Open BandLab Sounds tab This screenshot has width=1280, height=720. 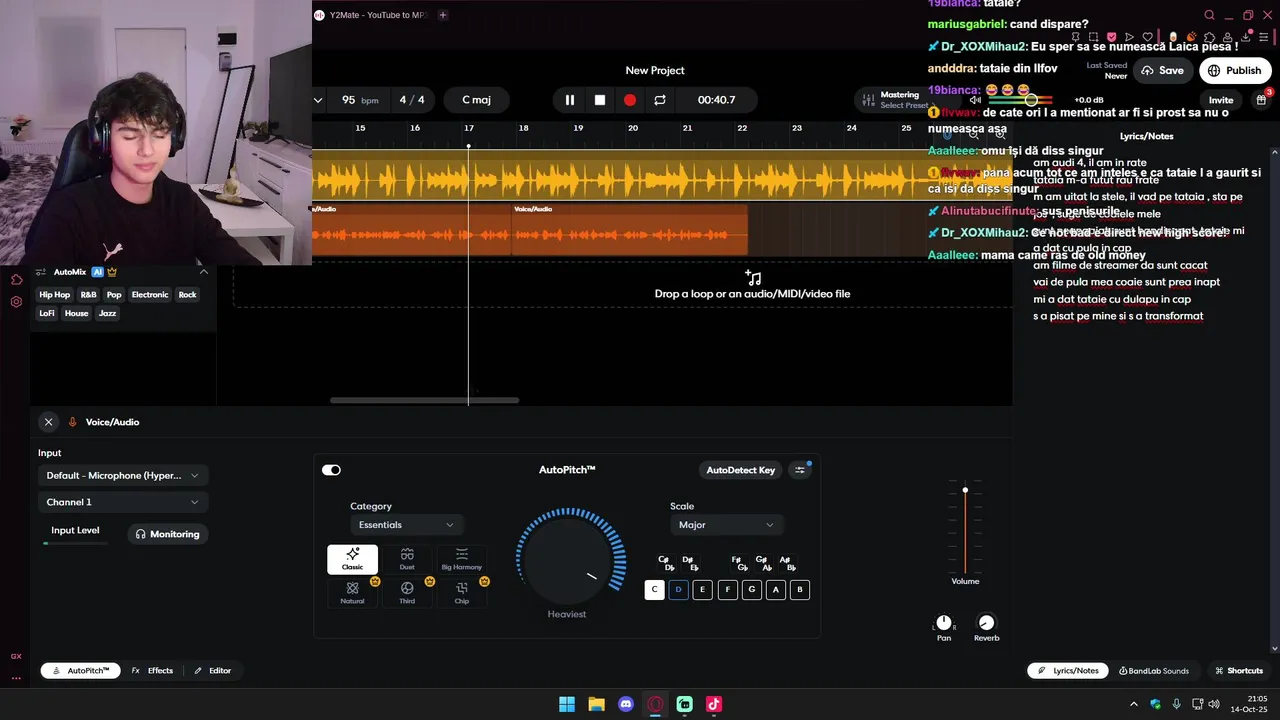pos(1154,671)
